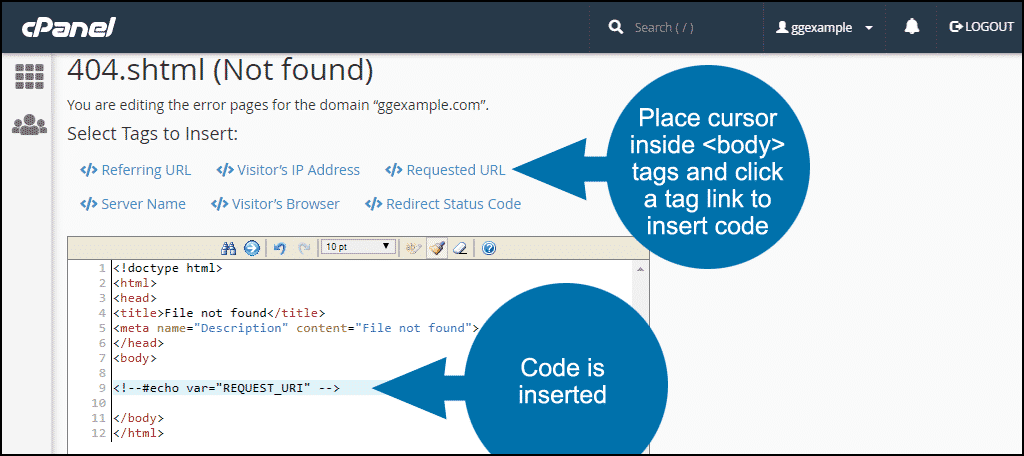
Task: Click the meta Description line
Action: (x=296, y=328)
